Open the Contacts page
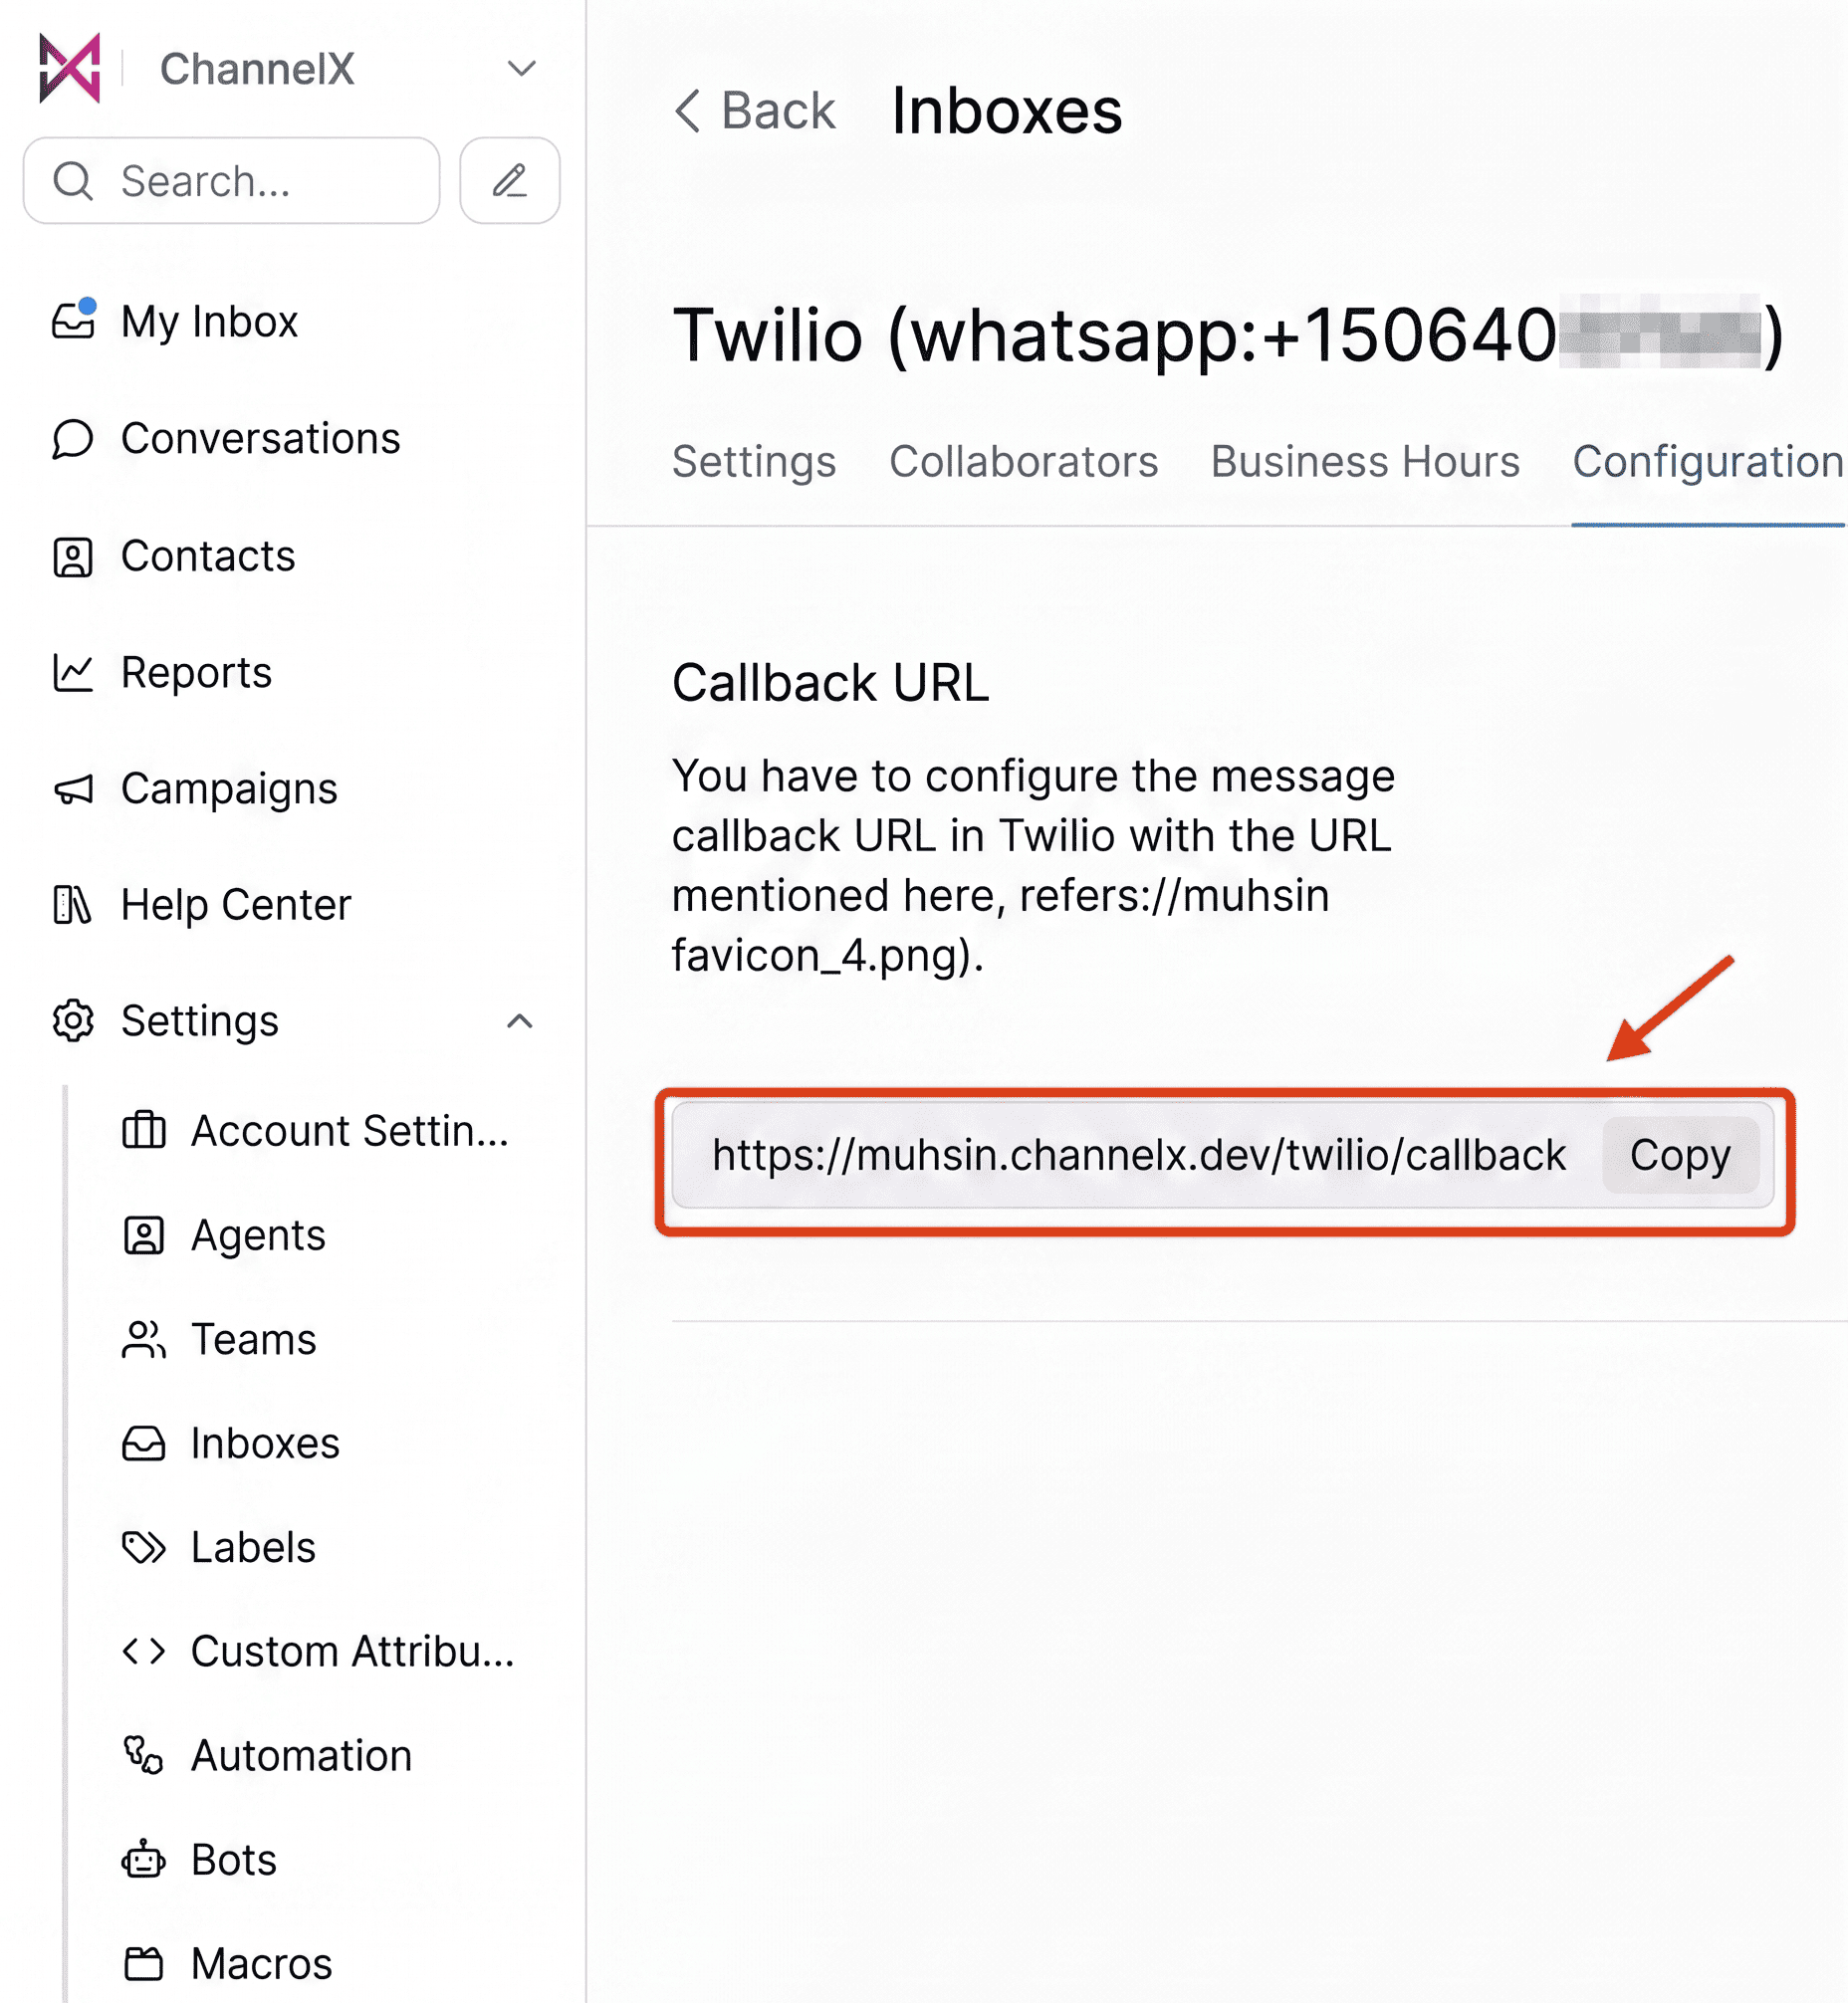 [x=208, y=556]
